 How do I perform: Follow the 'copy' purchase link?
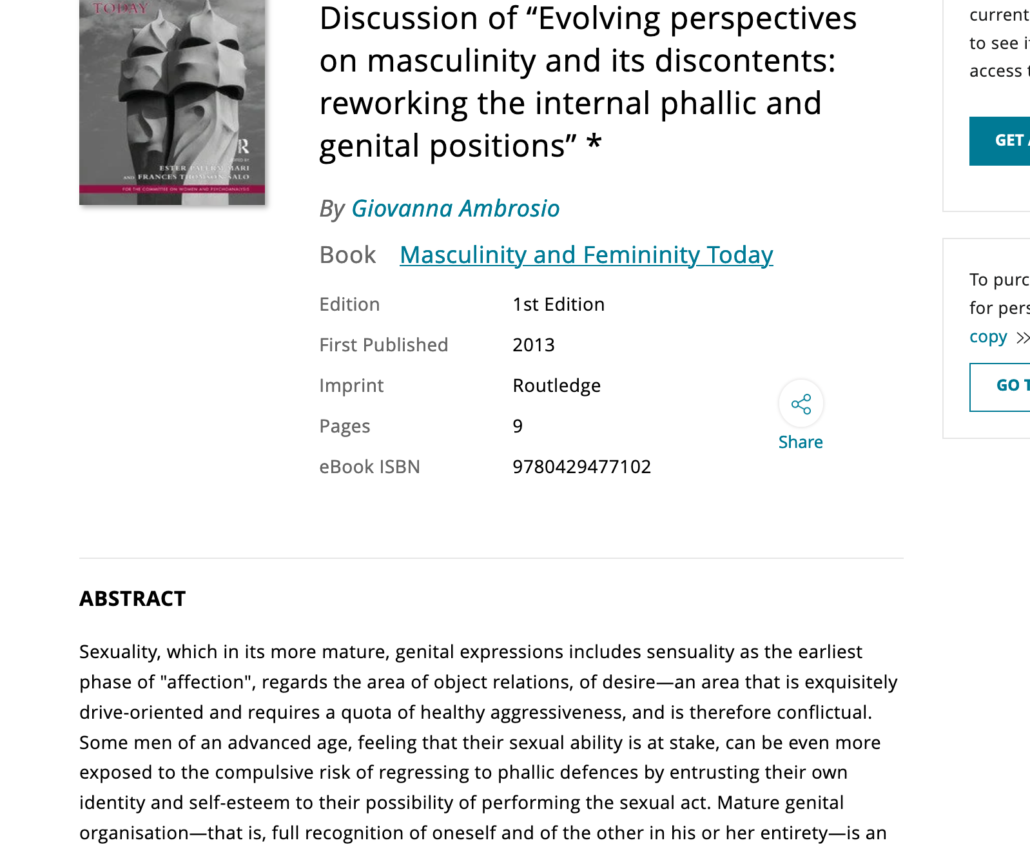pos(988,337)
